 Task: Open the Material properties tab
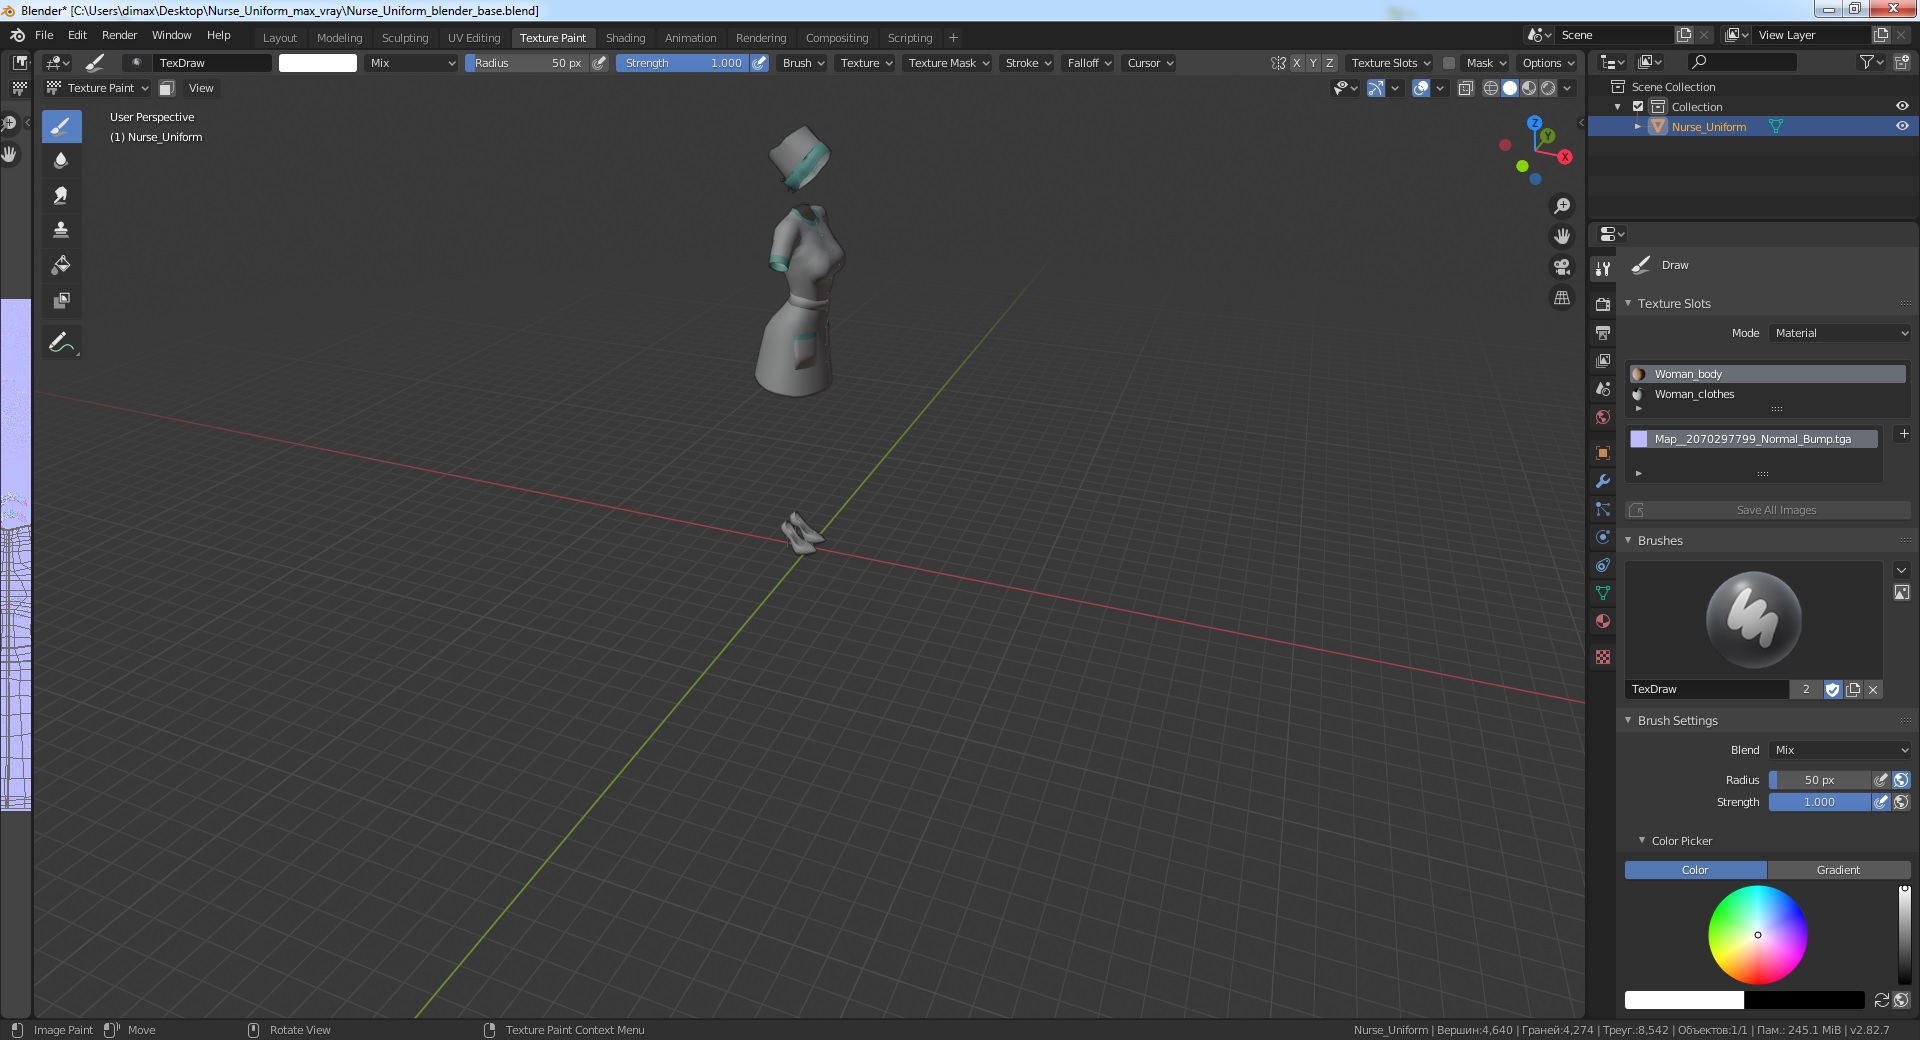coord(1603,621)
